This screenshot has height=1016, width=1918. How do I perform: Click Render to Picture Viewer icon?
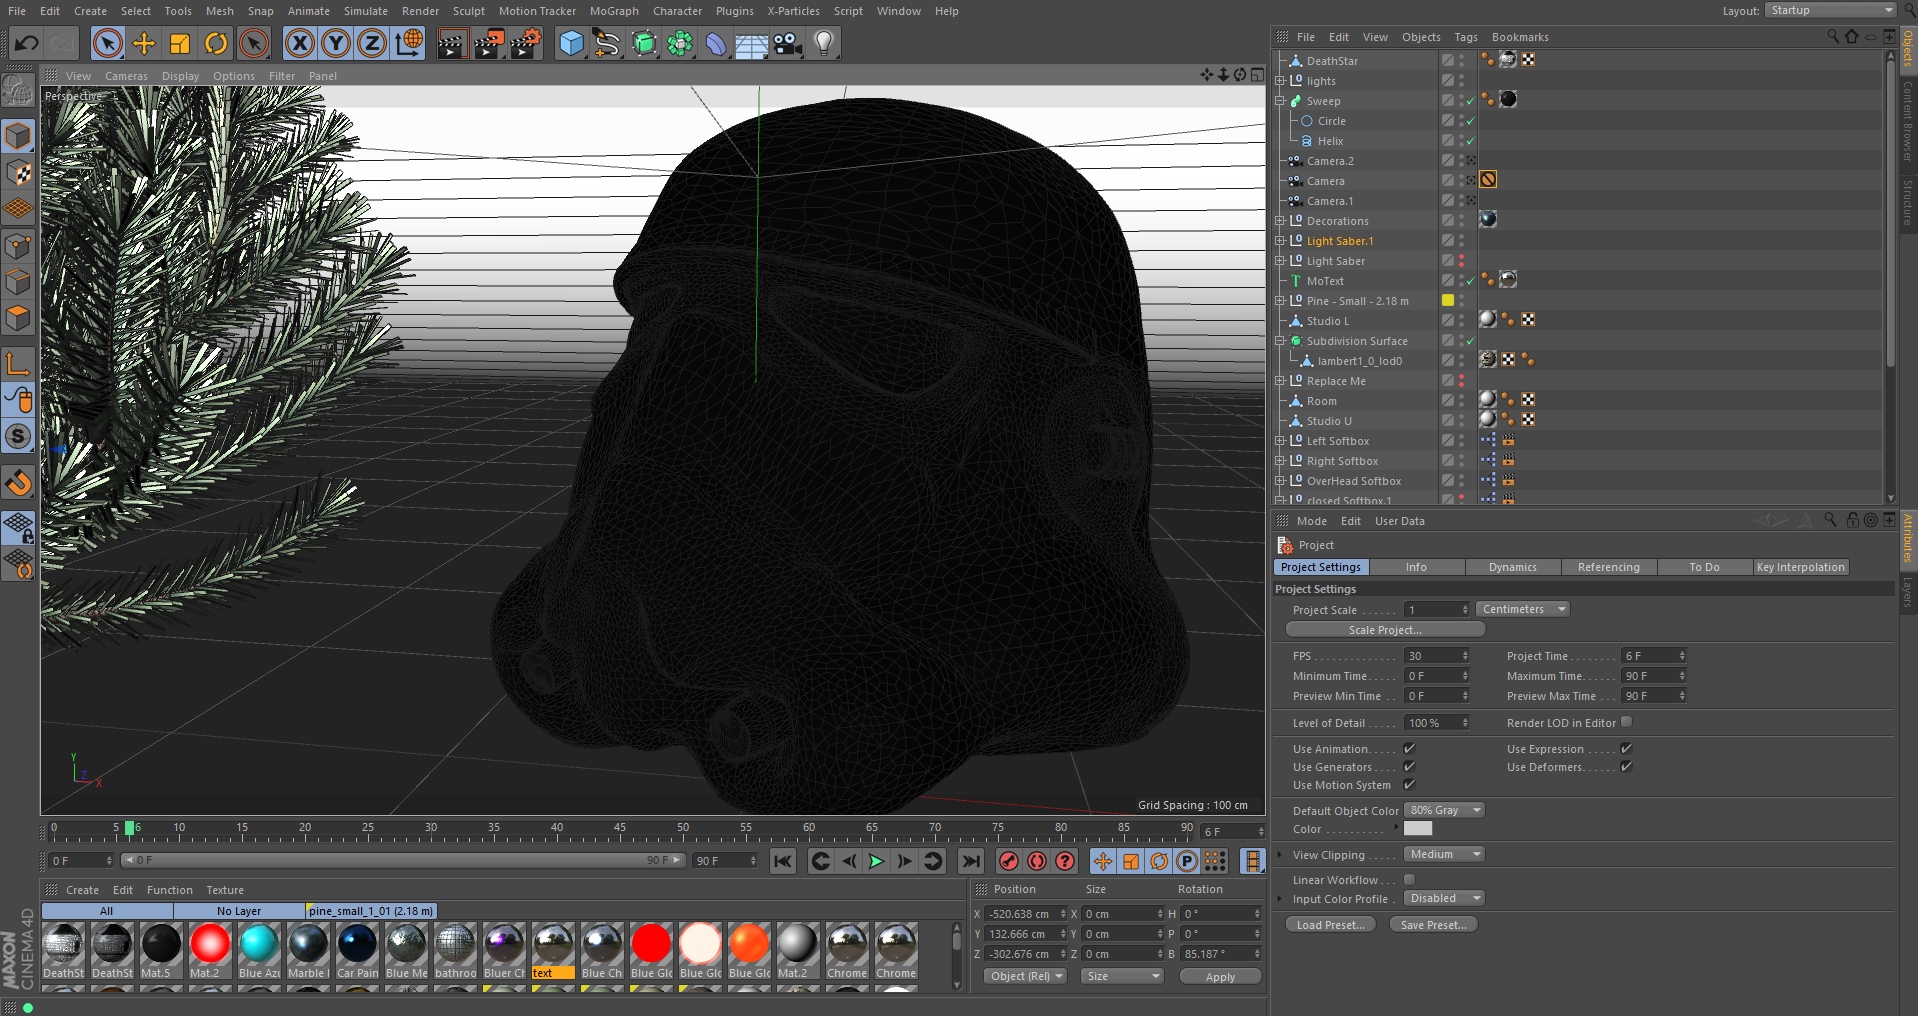click(x=489, y=43)
